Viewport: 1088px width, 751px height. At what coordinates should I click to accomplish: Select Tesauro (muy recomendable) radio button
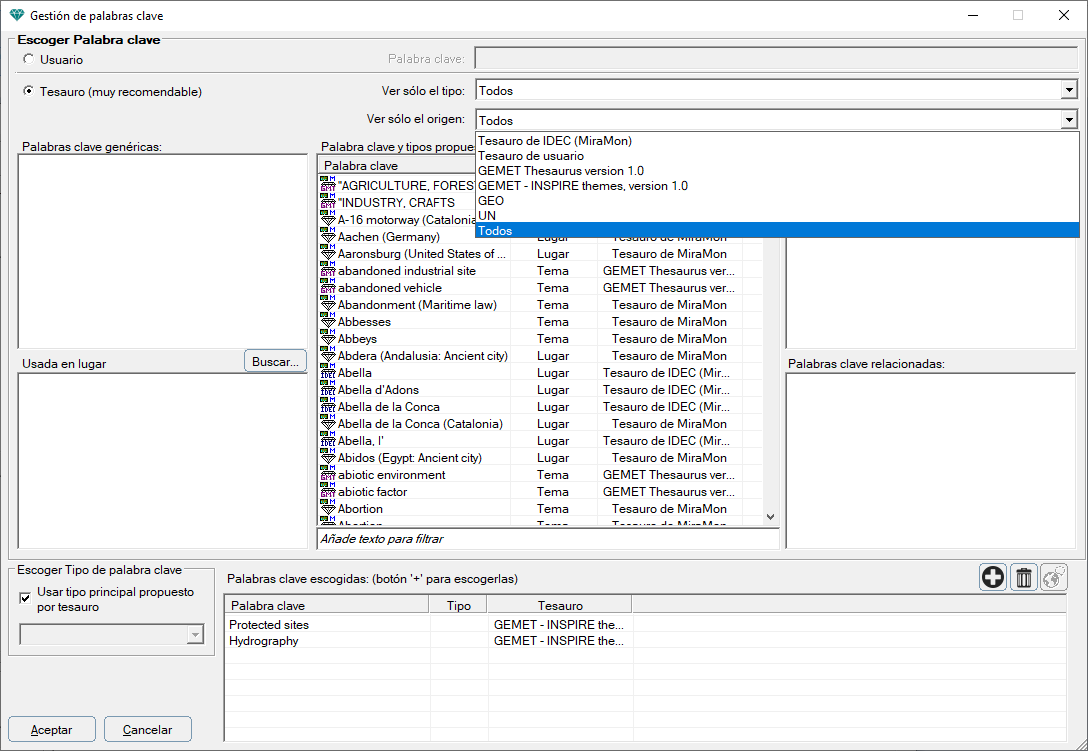pos(28,92)
